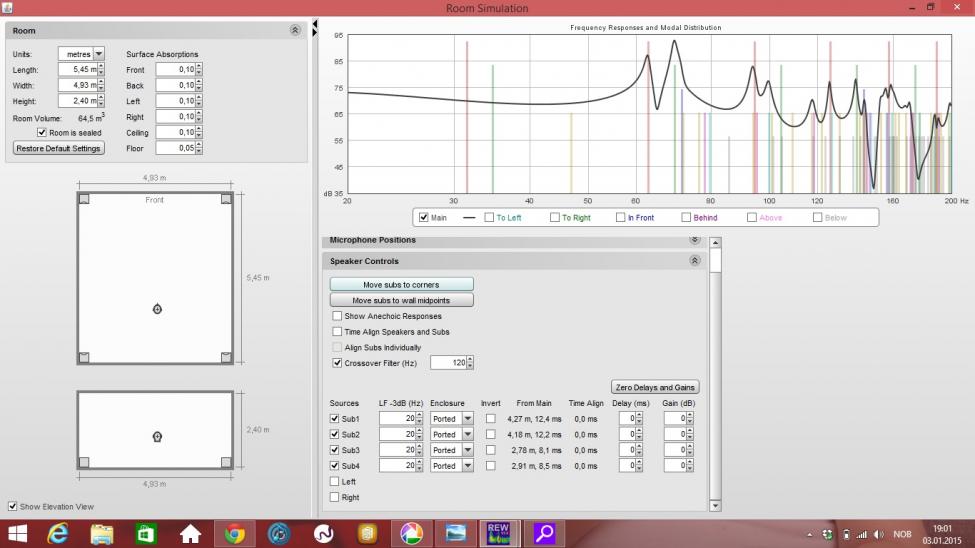Open the purple search app in taskbar

[544, 534]
